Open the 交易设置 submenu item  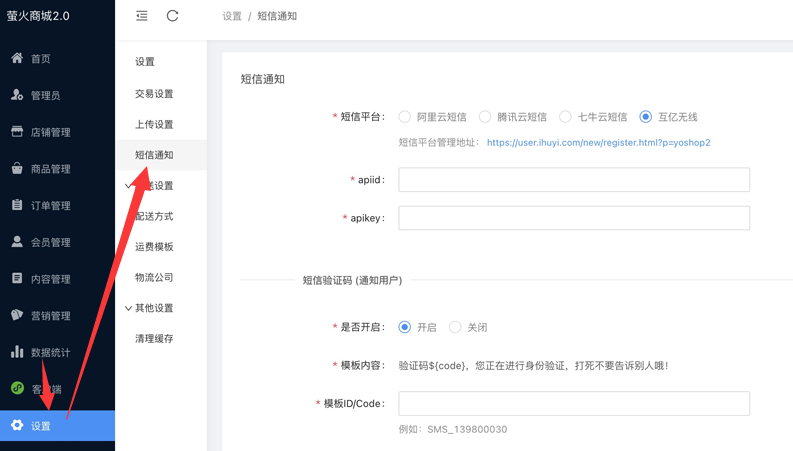coord(154,94)
